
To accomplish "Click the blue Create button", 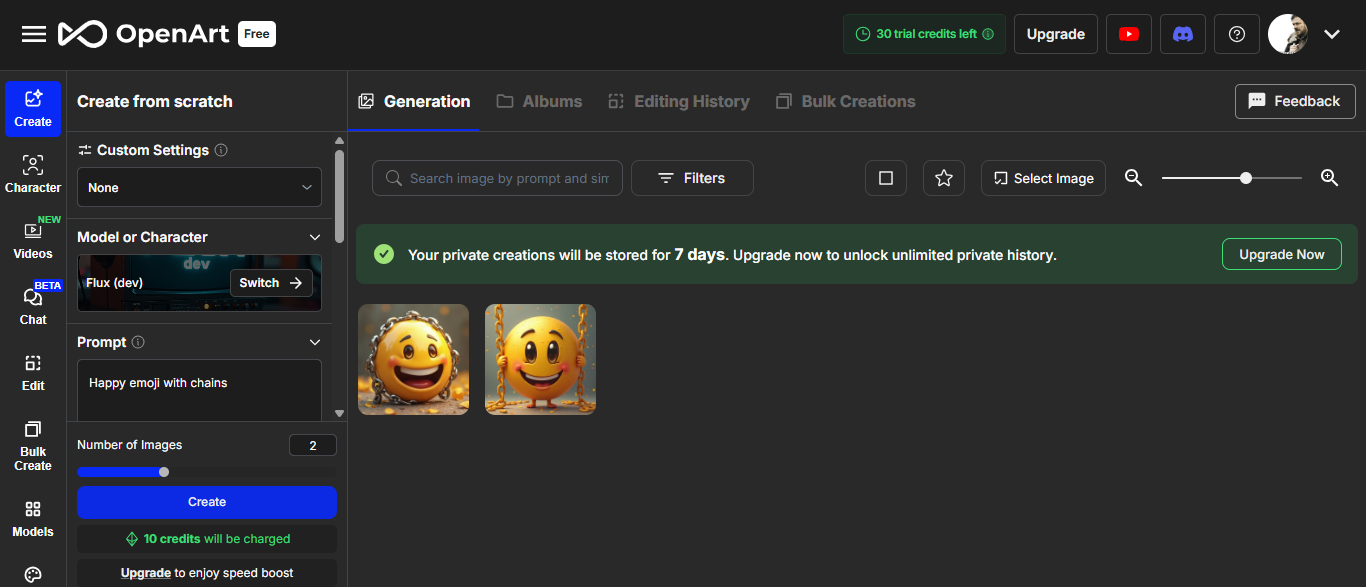I will pyautogui.click(x=207, y=502).
